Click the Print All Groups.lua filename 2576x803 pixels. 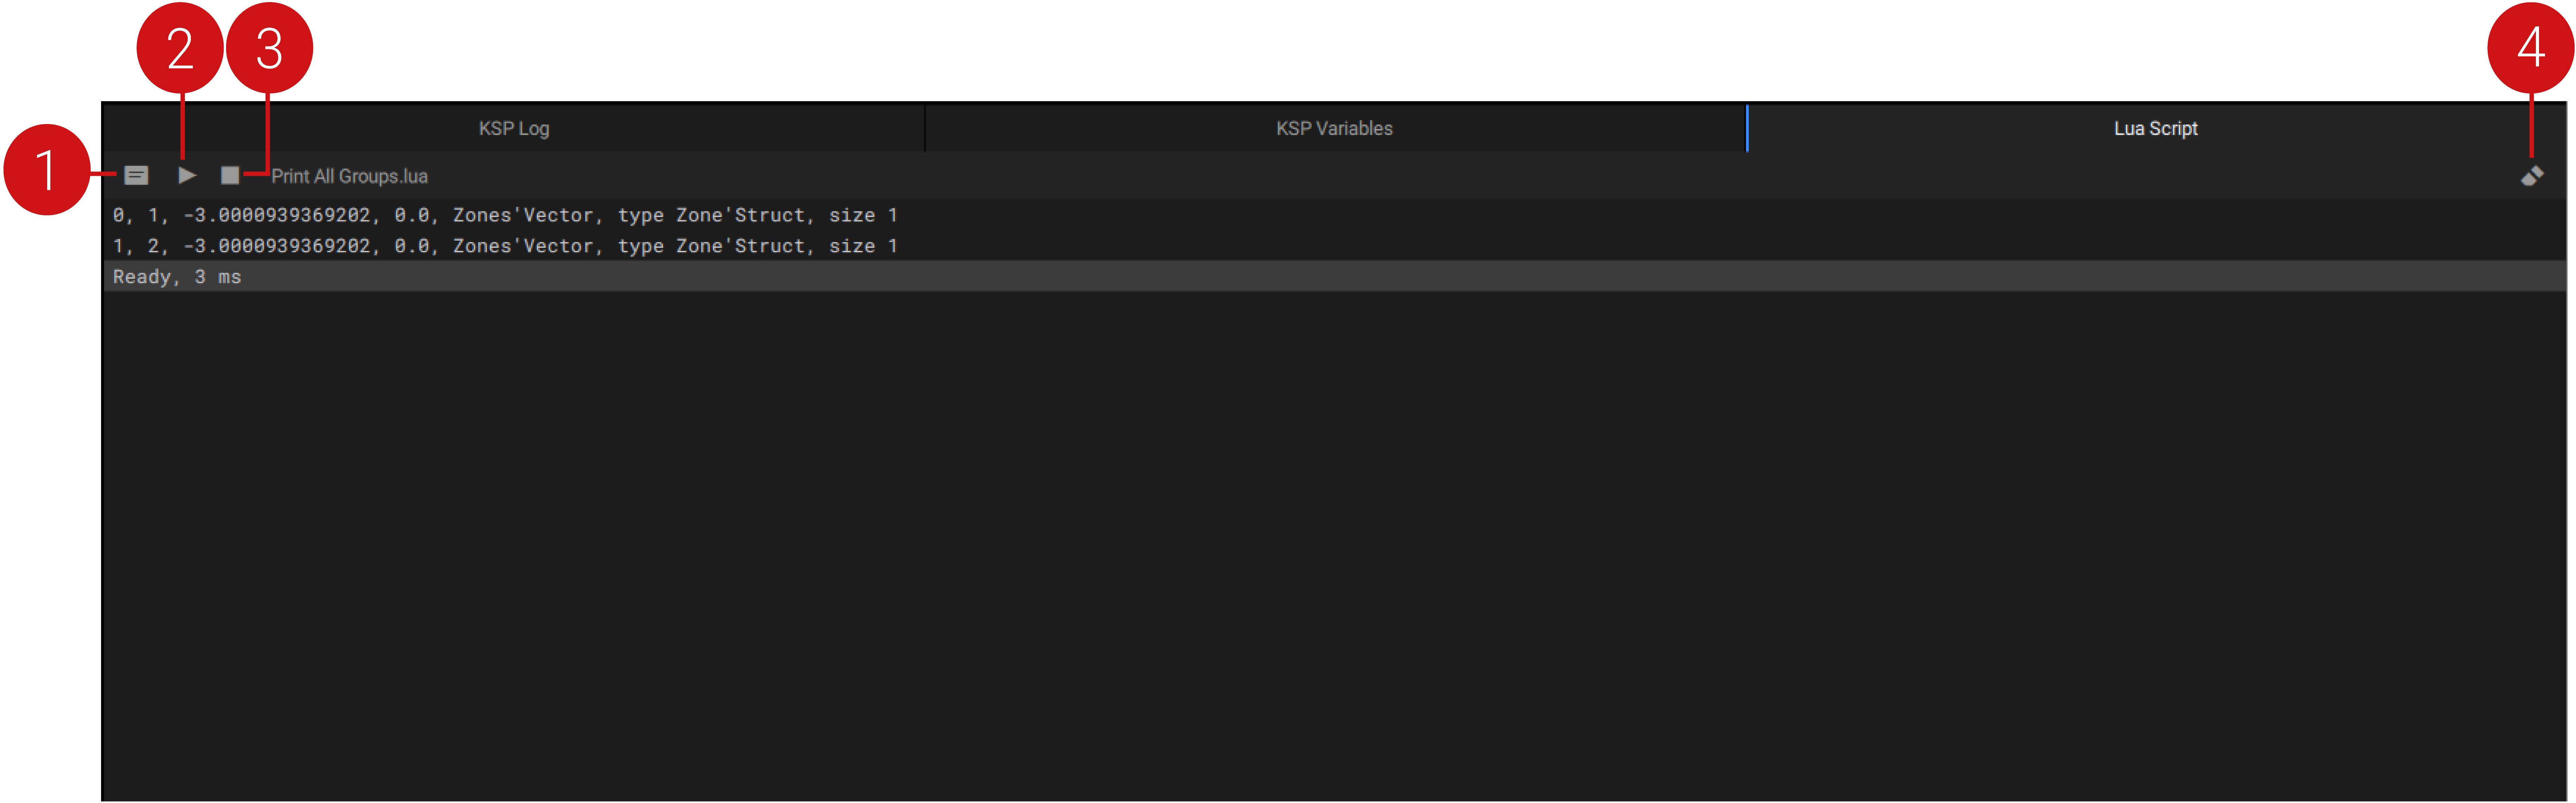pyautogui.click(x=350, y=176)
